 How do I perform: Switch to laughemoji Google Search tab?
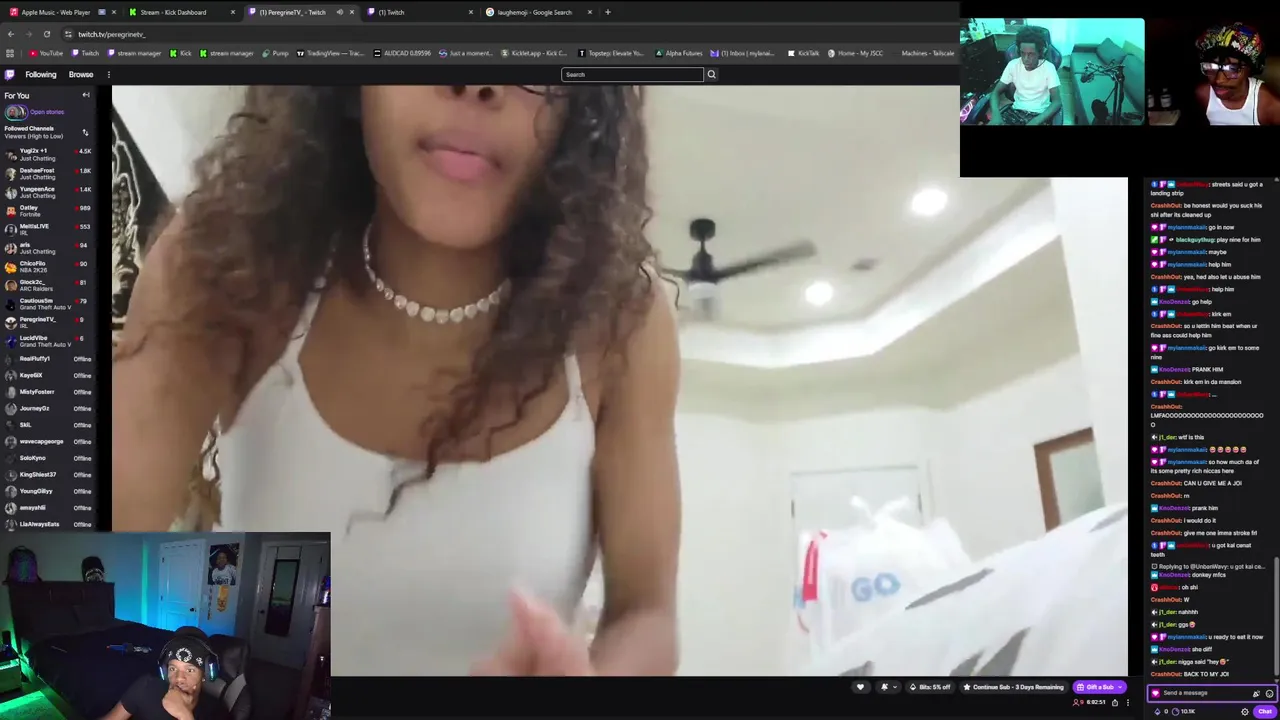click(x=538, y=12)
